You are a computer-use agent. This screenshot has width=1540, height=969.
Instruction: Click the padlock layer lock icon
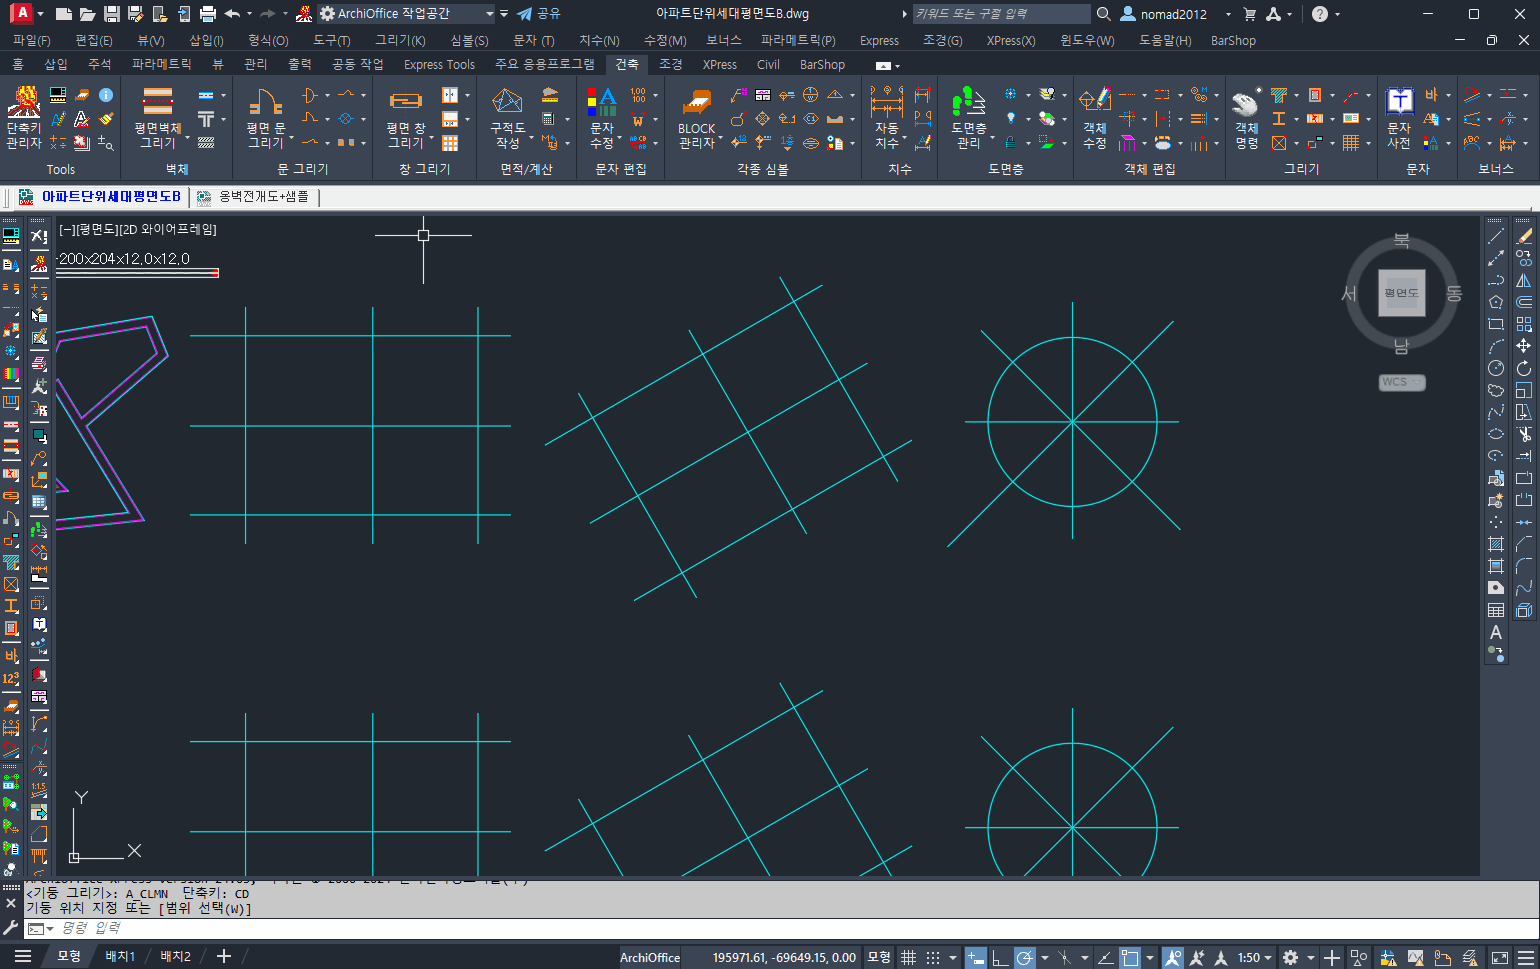click(x=1010, y=143)
